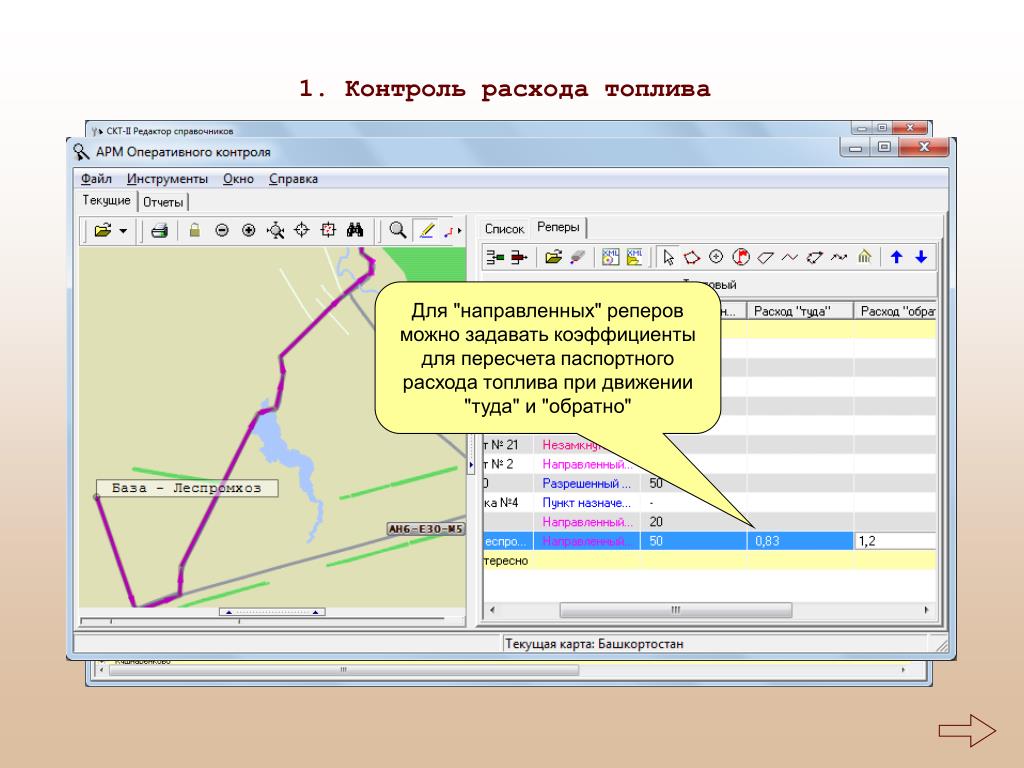Click the red remove-reper node icon

pyautogui.click(x=519, y=257)
